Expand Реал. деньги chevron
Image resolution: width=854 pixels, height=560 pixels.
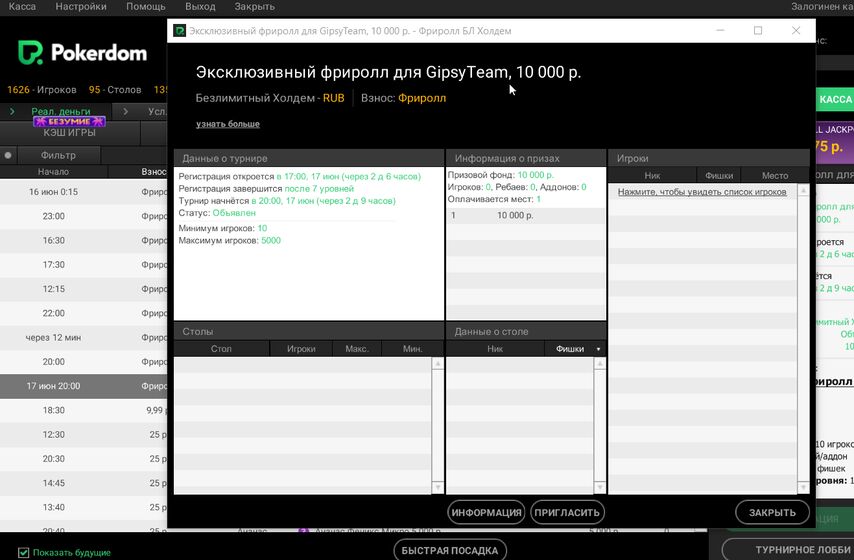click(12, 111)
